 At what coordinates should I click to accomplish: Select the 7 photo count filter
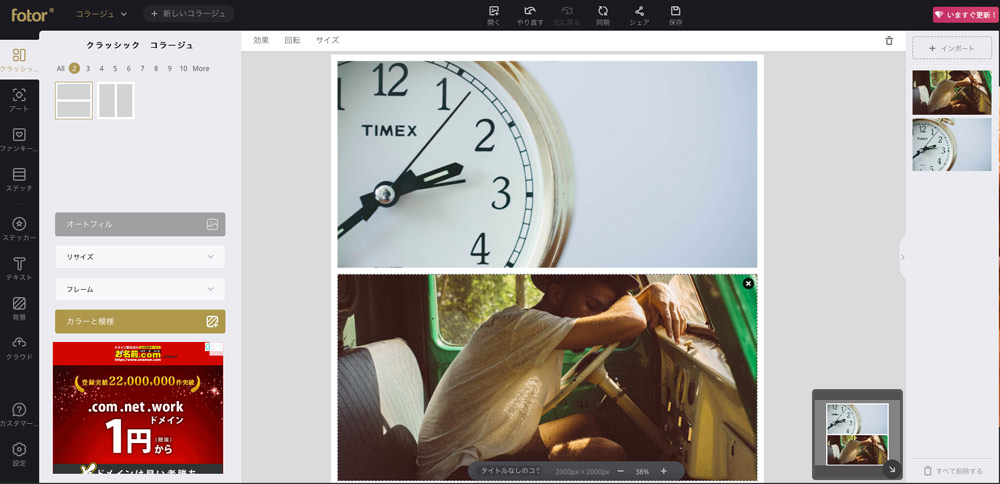(x=142, y=69)
